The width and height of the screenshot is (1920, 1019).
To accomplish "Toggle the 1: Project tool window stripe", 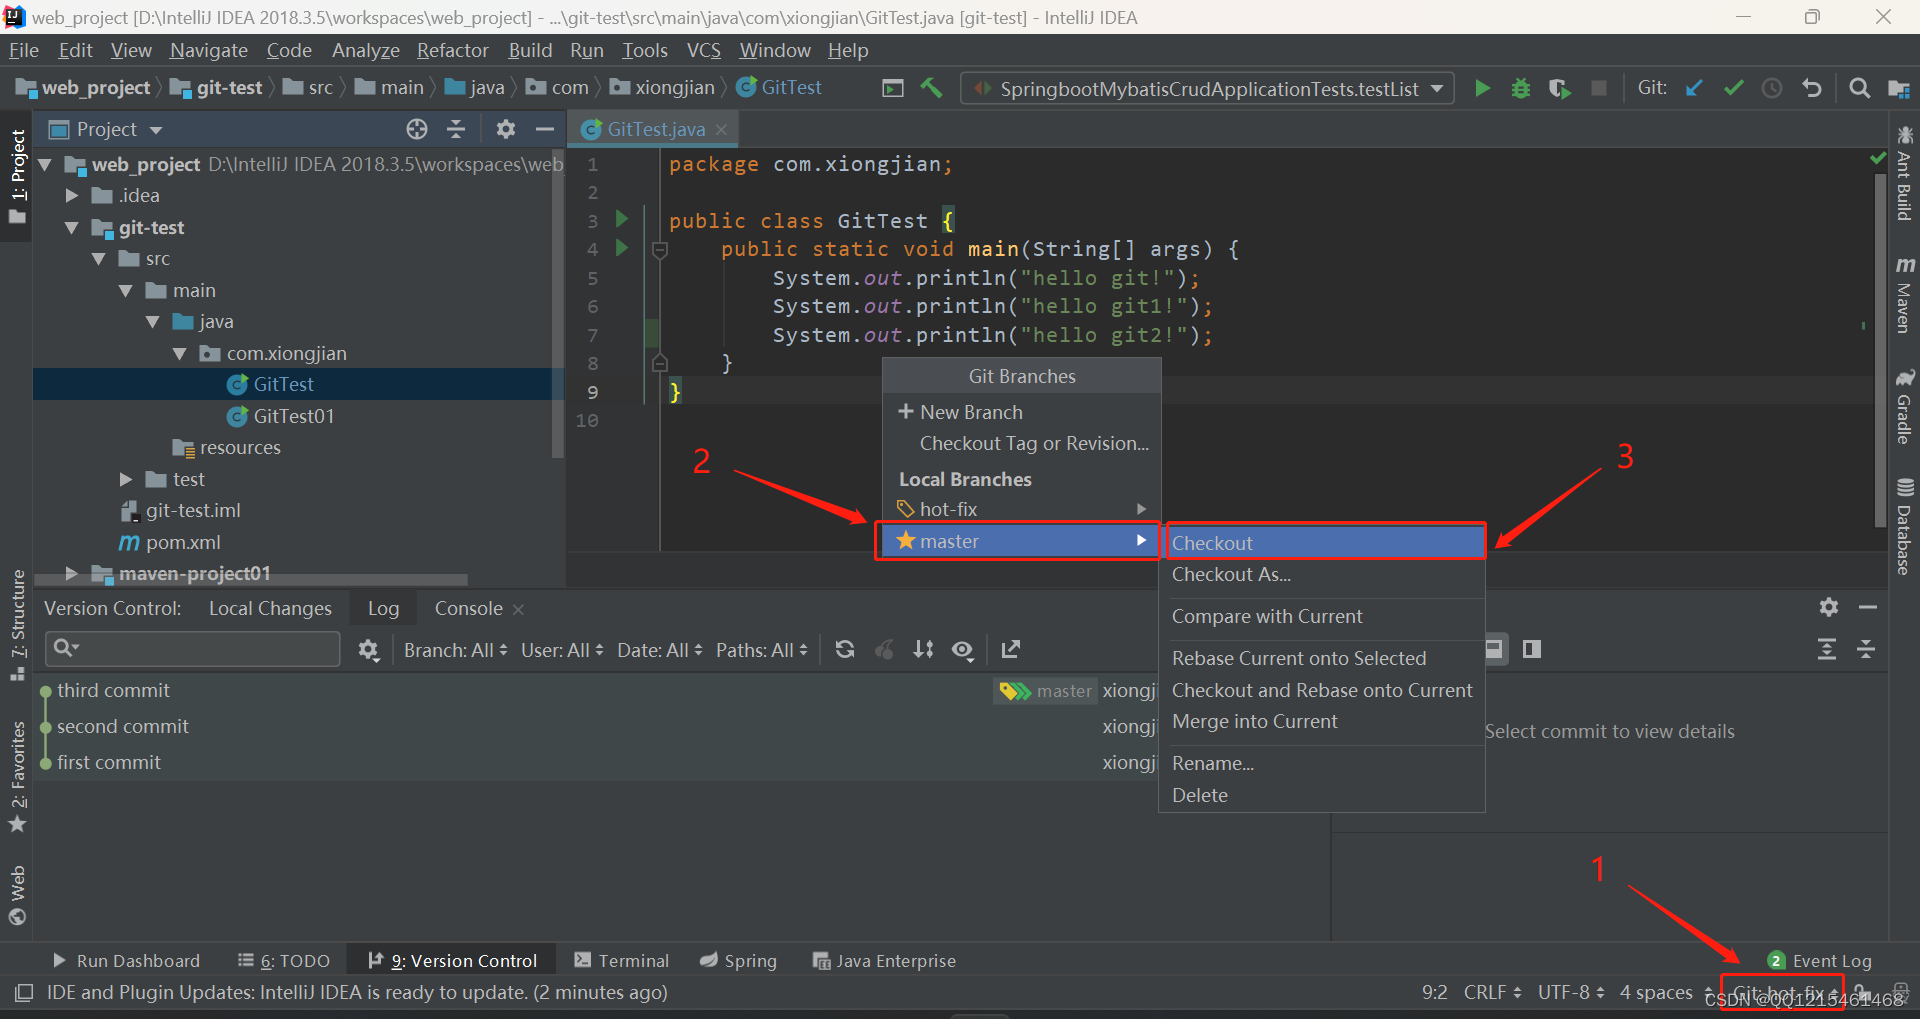I will (17, 177).
